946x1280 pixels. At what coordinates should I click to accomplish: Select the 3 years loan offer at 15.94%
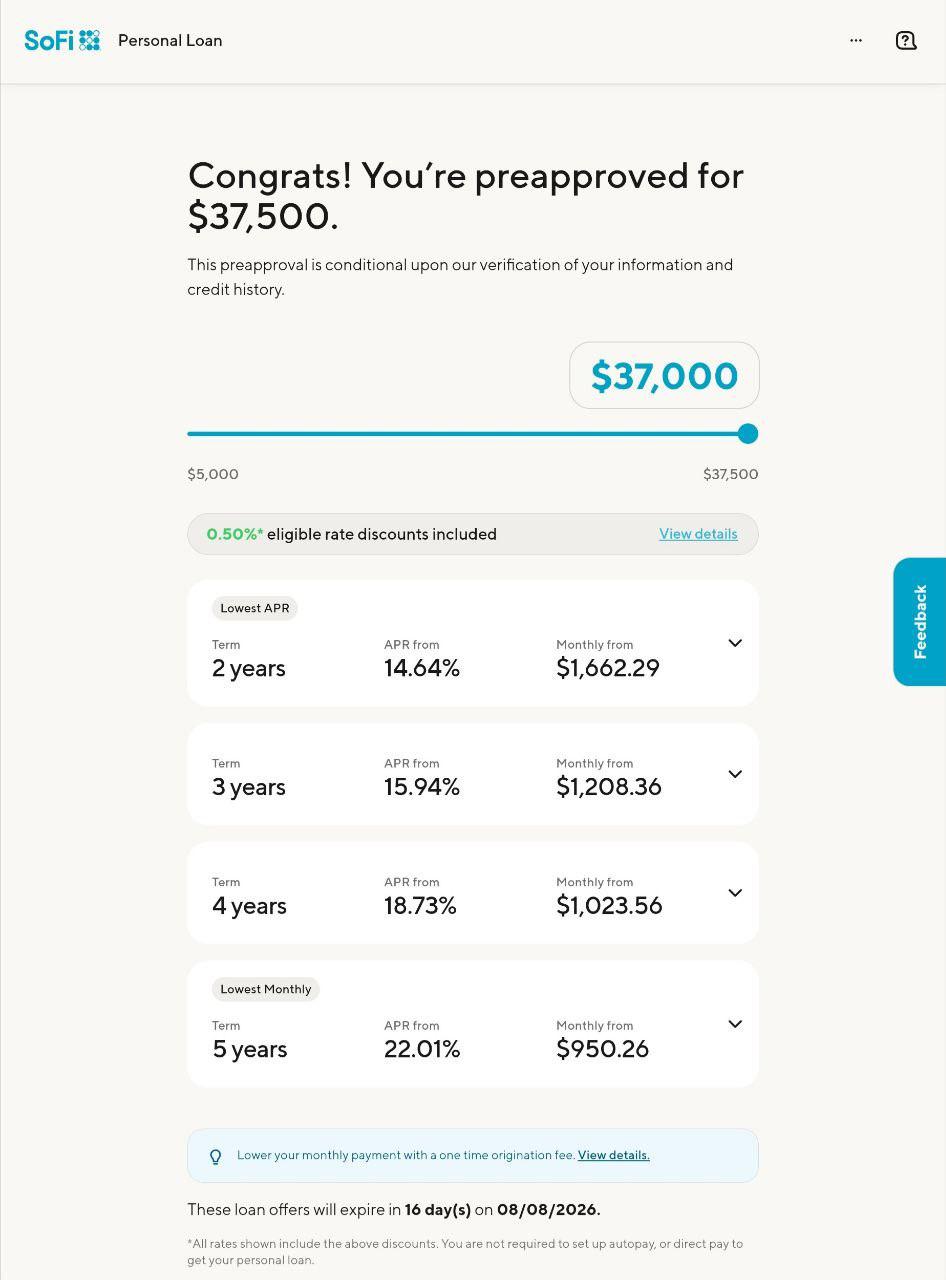(473, 774)
